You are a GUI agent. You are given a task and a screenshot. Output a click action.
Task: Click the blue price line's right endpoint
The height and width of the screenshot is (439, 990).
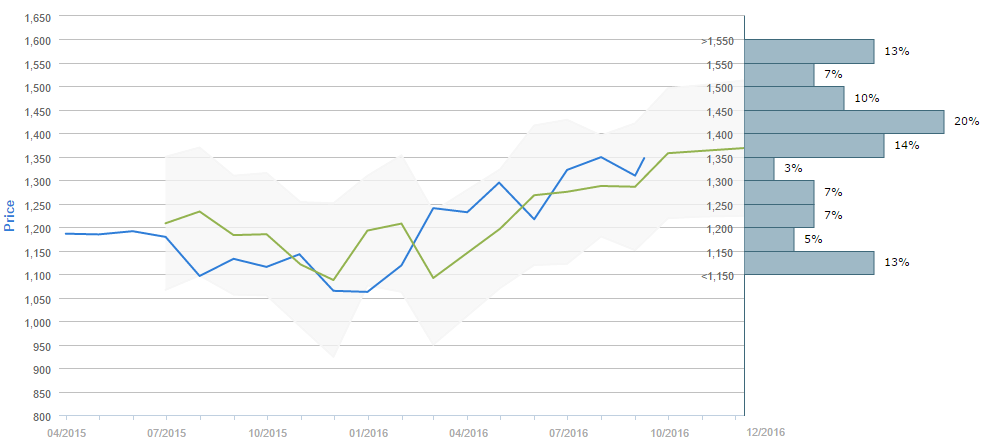pos(644,157)
